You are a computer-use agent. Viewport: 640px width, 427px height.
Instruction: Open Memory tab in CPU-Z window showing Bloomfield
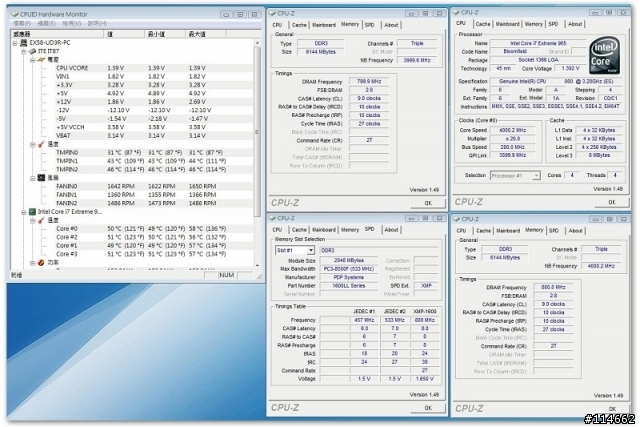533,24
